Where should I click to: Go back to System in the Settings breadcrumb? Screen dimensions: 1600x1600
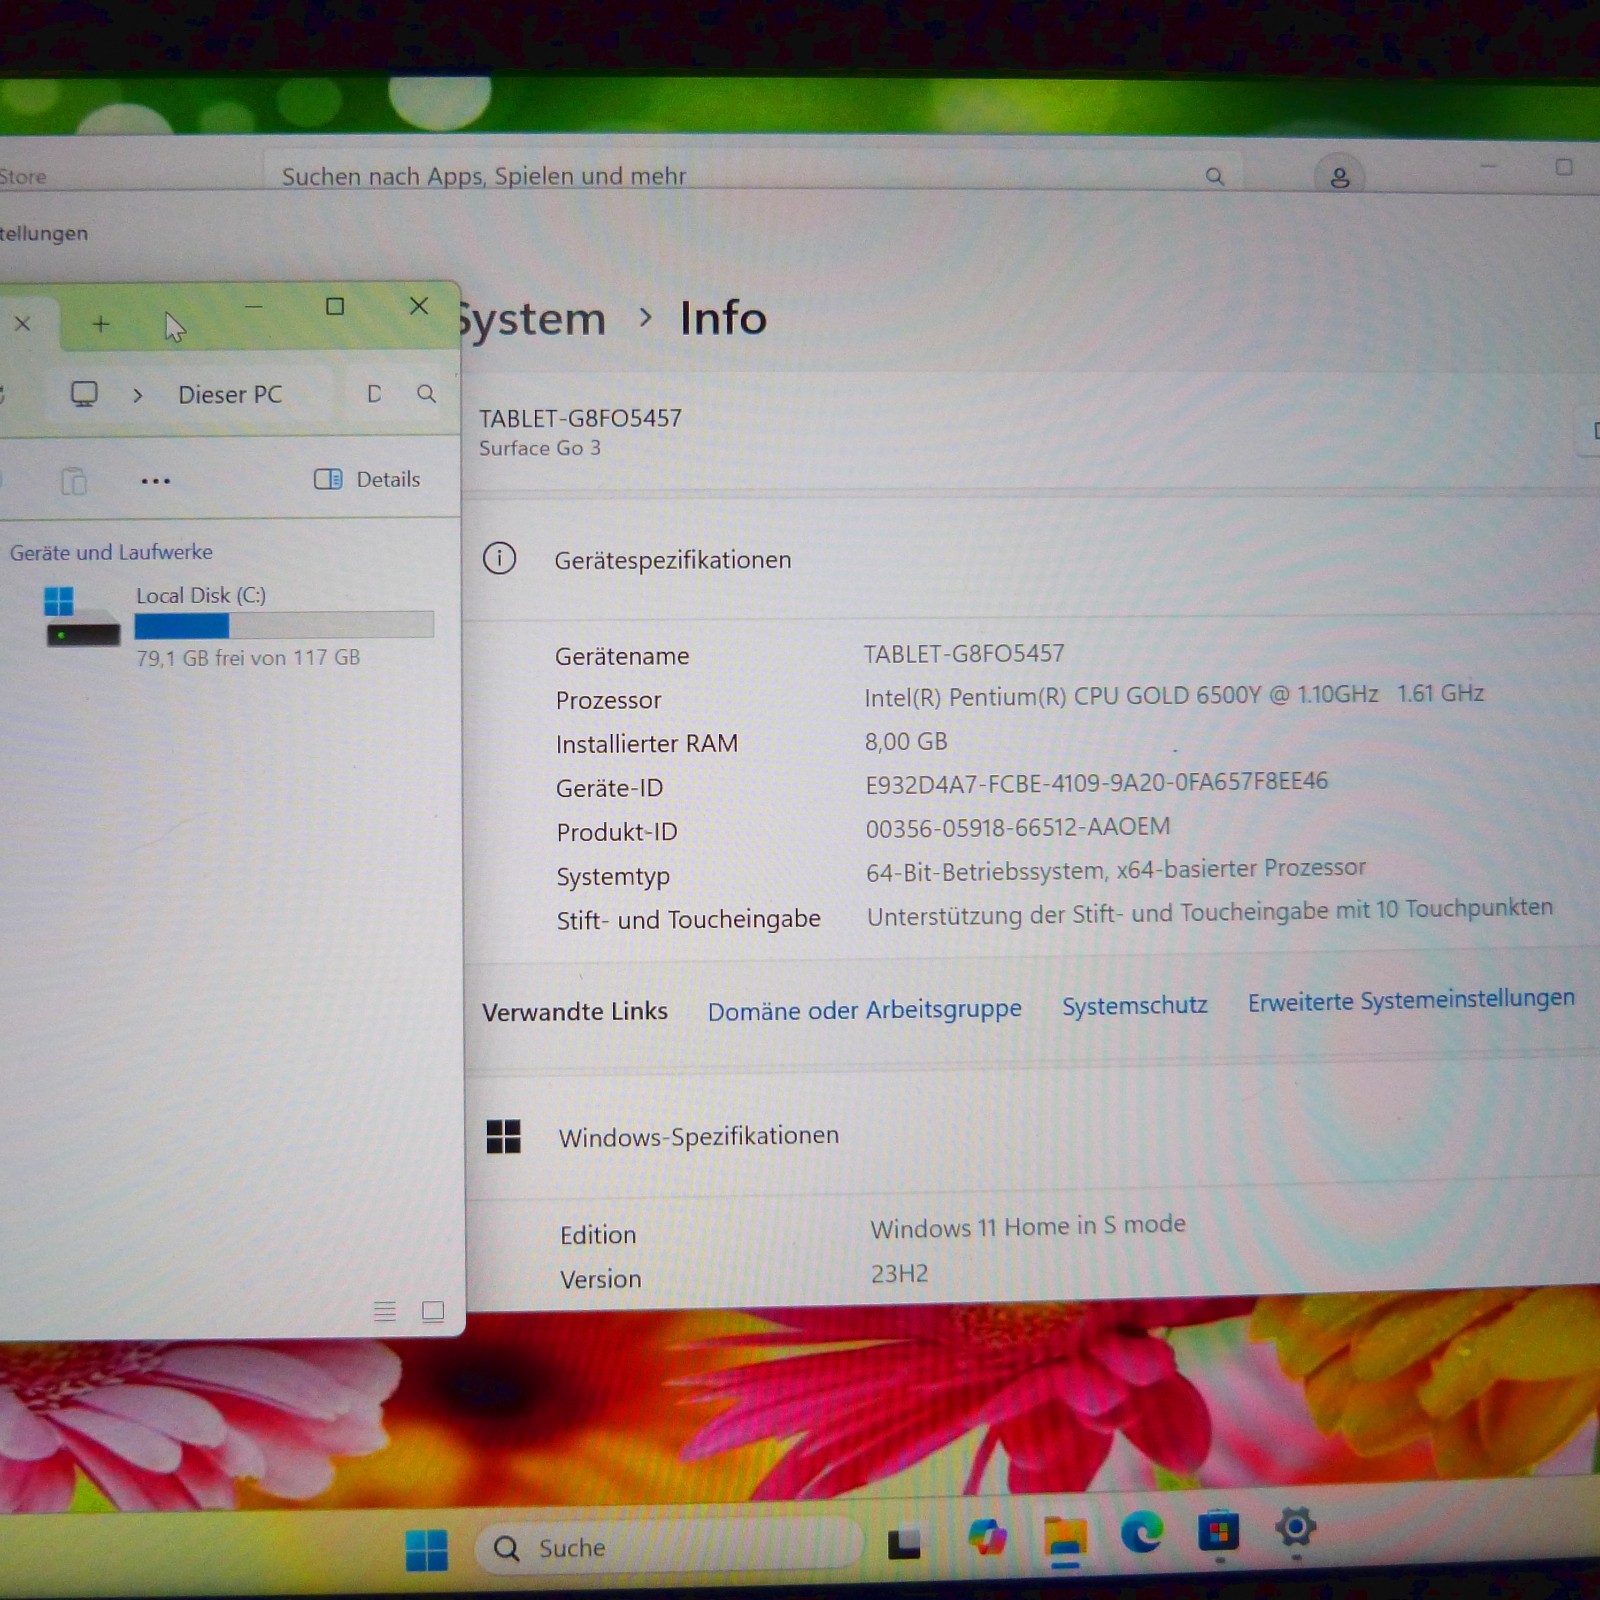coord(532,320)
